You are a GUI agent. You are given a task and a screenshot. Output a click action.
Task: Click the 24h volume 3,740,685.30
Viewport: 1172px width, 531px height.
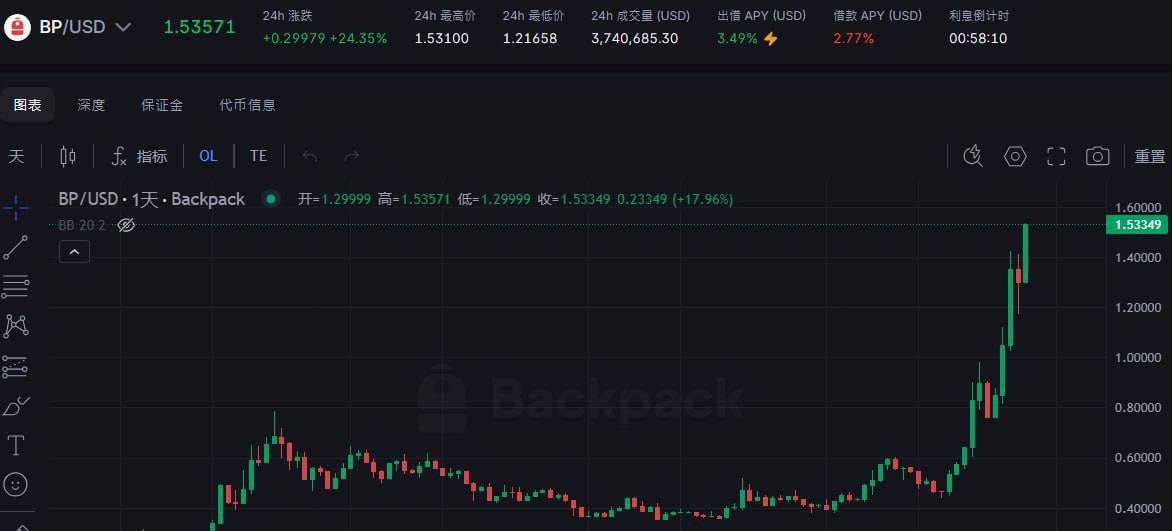point(635,38)
